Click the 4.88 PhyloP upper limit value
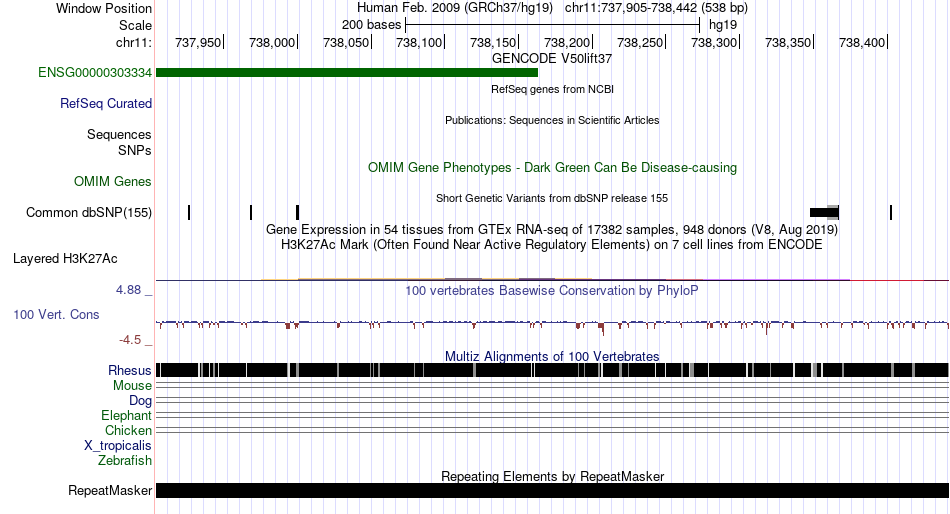Viewport: 950px width, 514px height. 128,290
